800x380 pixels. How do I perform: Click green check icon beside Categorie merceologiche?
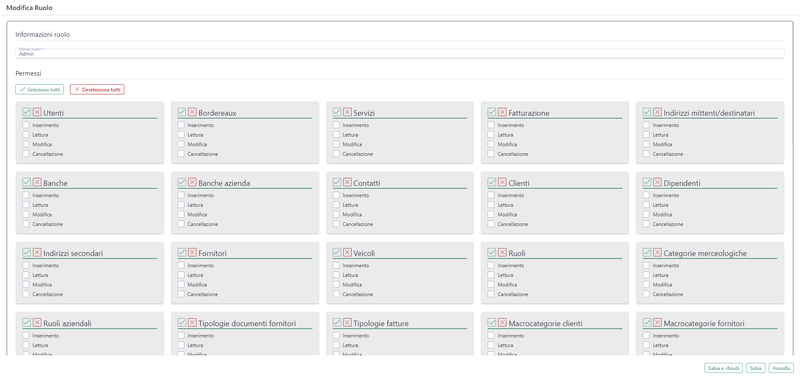(x=647, y=252)
